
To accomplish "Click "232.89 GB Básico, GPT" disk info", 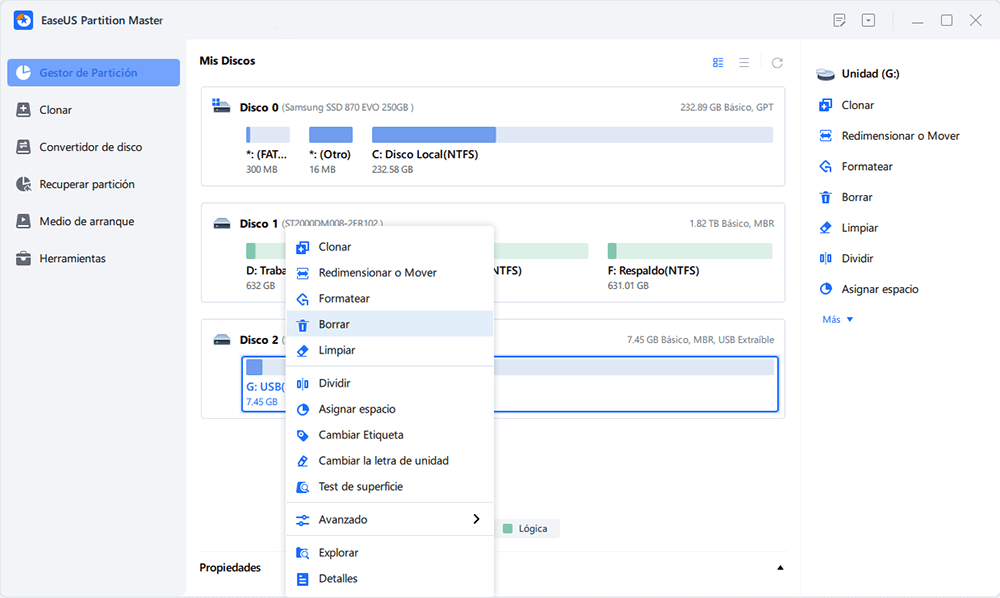I will 726,107.
